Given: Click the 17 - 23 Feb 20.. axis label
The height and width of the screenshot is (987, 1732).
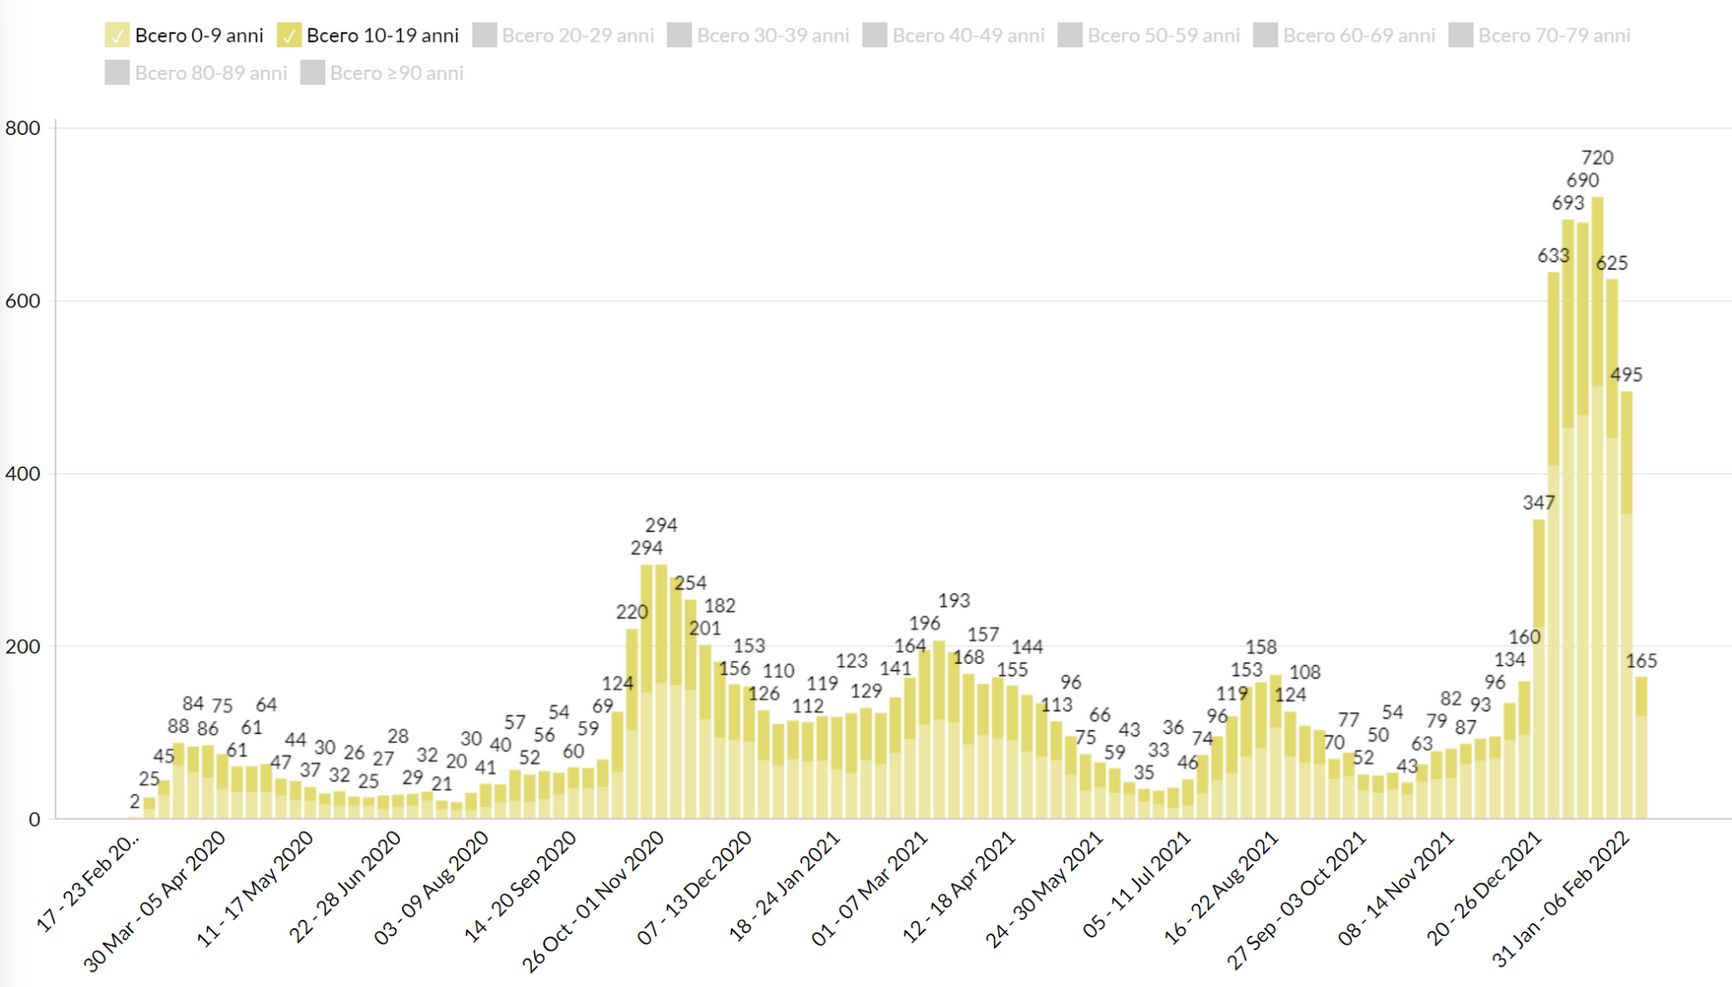Looking at the screenshot, I should (x=90, y=881).
